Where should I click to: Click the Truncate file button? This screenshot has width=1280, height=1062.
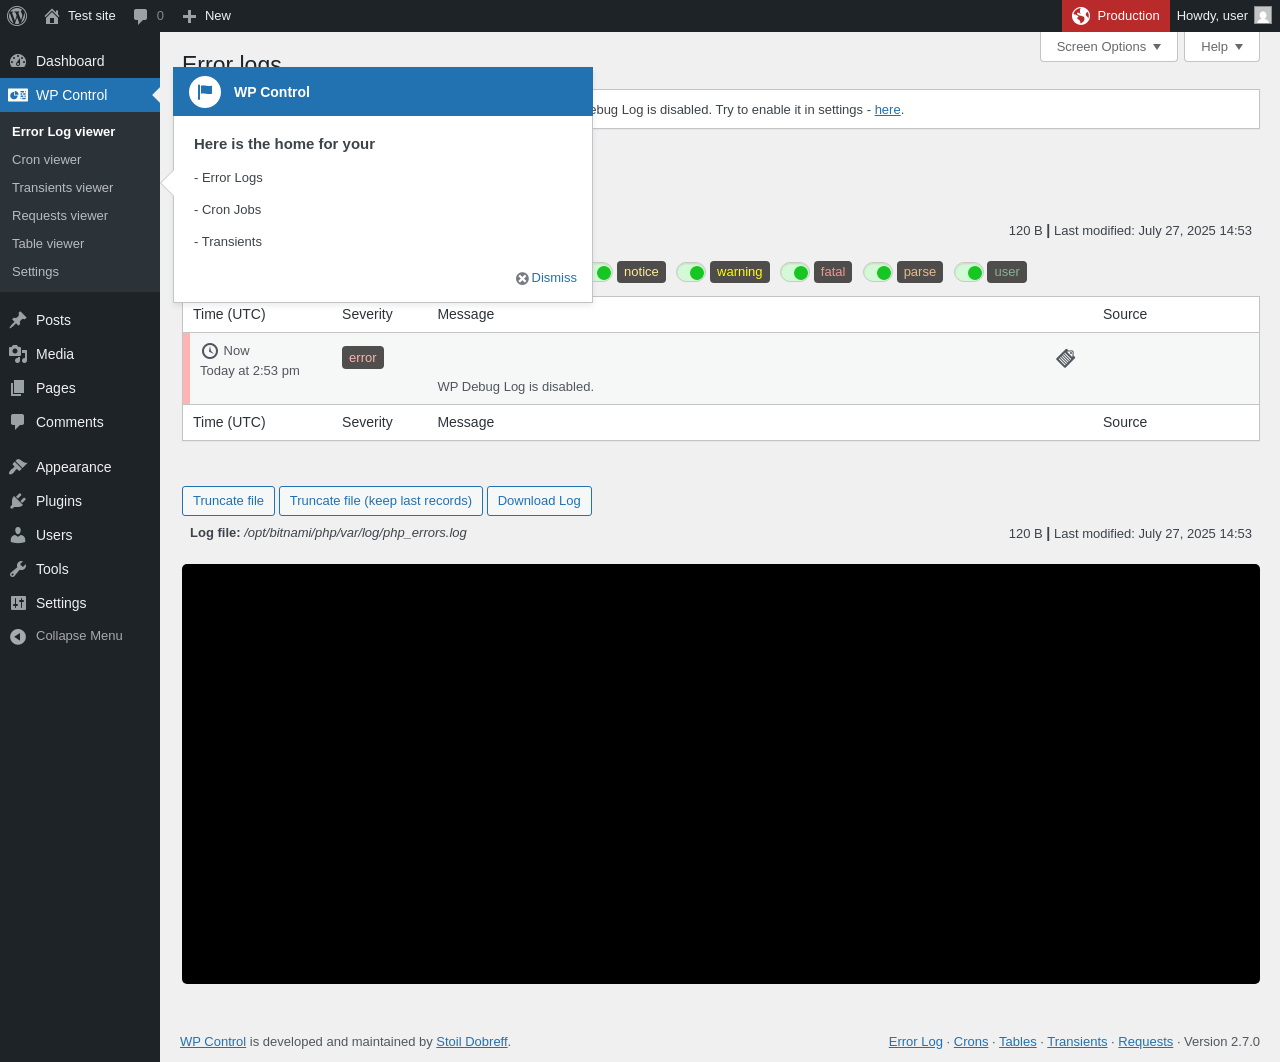coord(228,501)
